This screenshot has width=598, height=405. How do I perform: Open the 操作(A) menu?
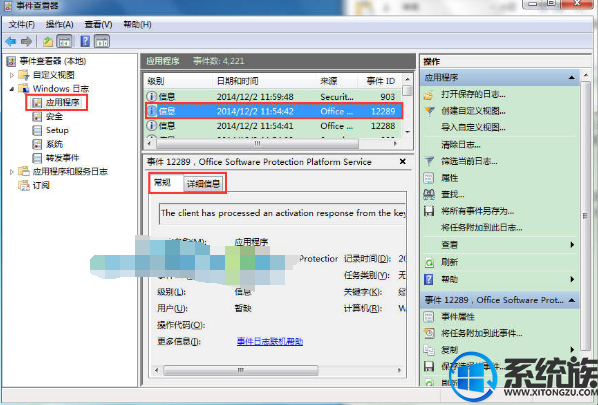[59, 24]
